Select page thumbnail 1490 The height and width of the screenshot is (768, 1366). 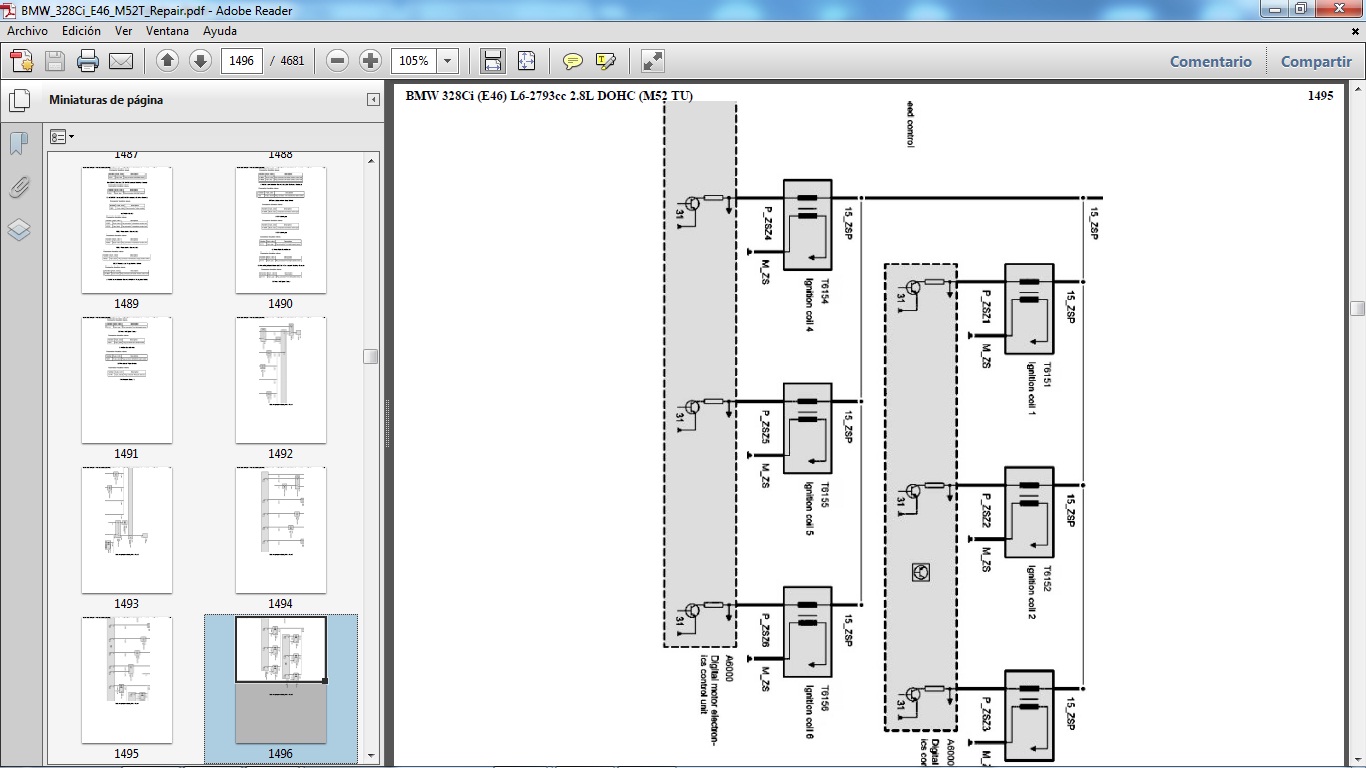pyautogui.click(x=281, y=230)
